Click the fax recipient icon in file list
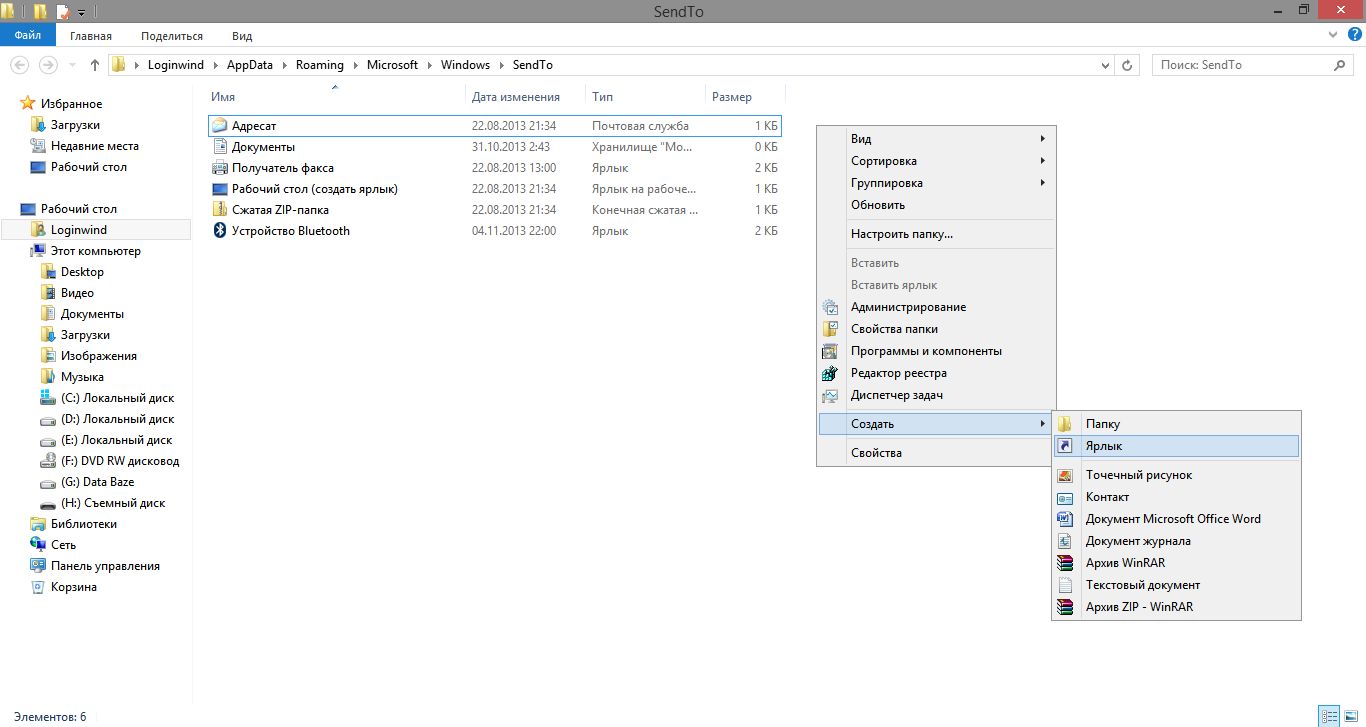The width and height of the screenshot is (1366, 727). pyautogui.click(x=220, y=168)
